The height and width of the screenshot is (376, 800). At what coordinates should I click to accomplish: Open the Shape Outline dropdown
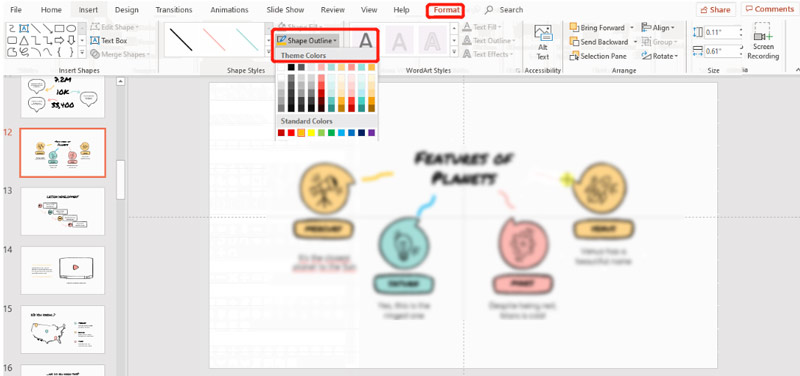point(307,40)
